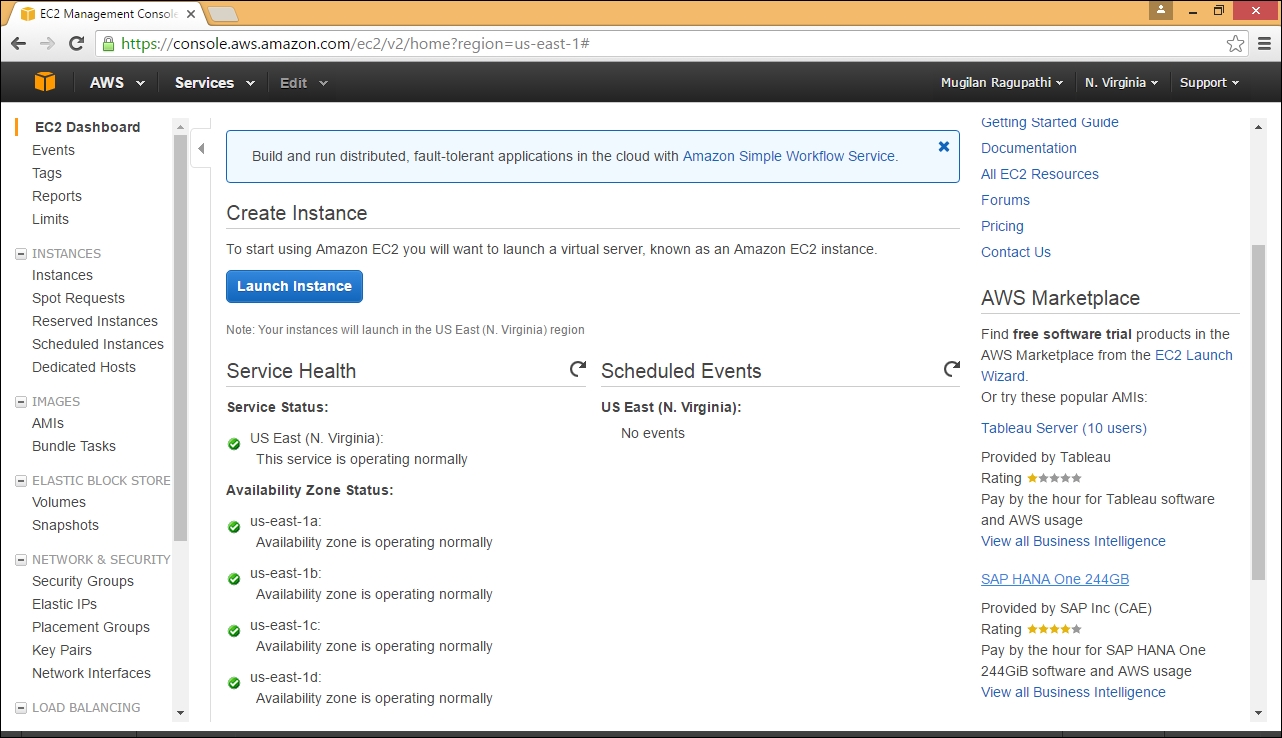Image resolution: width=1282 pixels, height=738 pixels.
Task: Click the green check next to us-east-1a
Action: 234,527
